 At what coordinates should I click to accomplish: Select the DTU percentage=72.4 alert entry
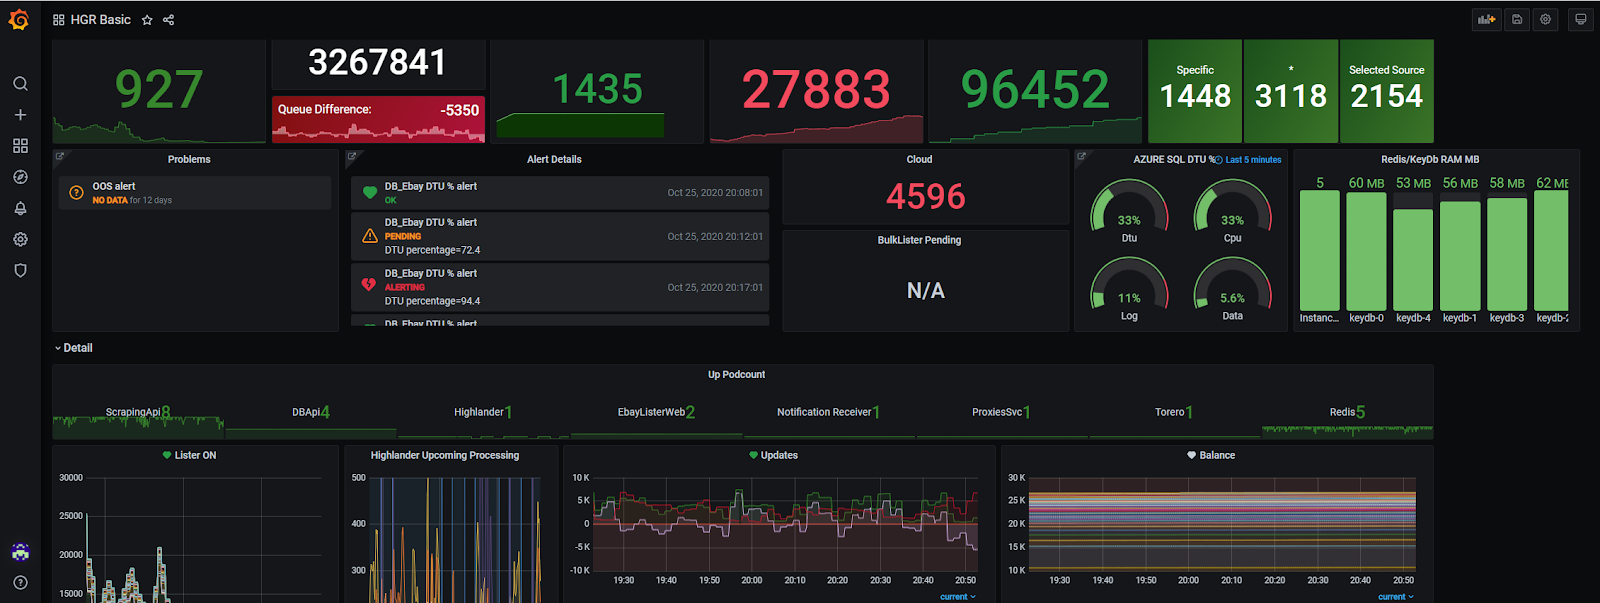[560, 236]
